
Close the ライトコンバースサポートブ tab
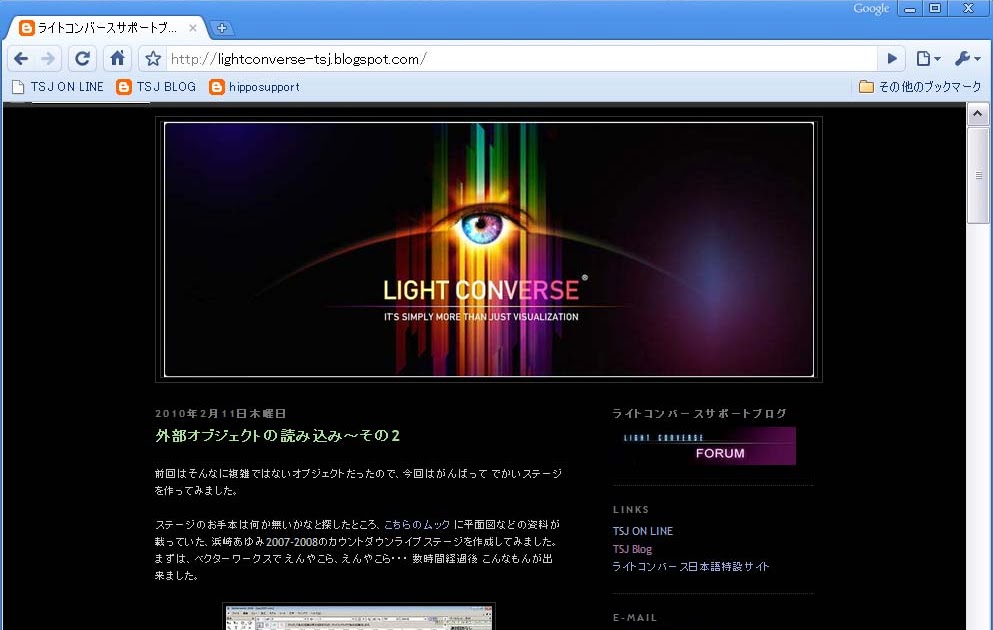click(193, 28)
